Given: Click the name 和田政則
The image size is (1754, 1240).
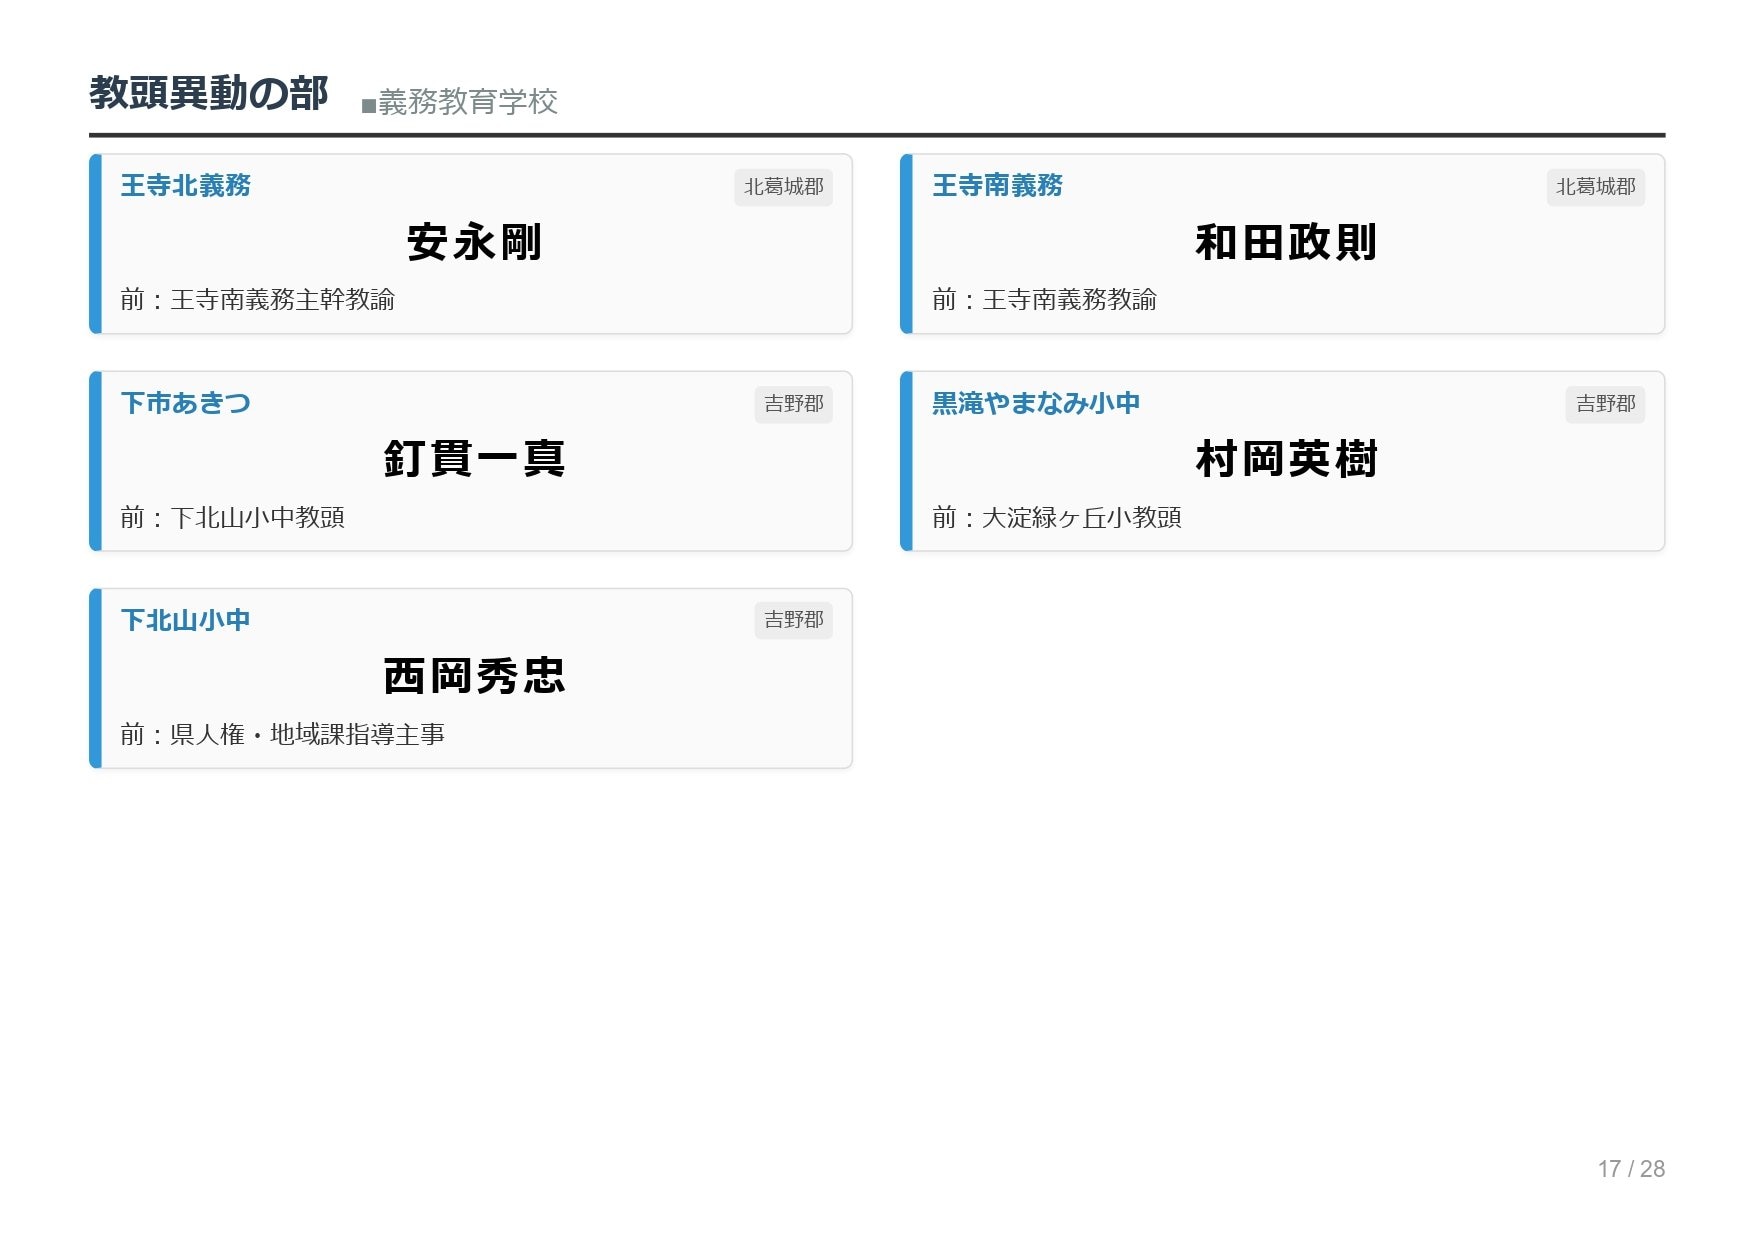Looking at the screenshot, I should [x=1286, y=243].
